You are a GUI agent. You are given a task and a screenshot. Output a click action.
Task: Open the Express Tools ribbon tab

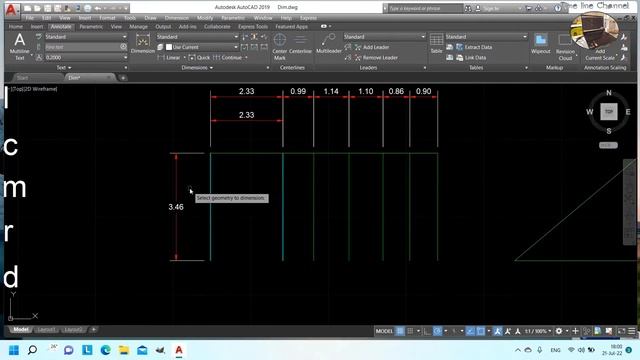[253, 27]
